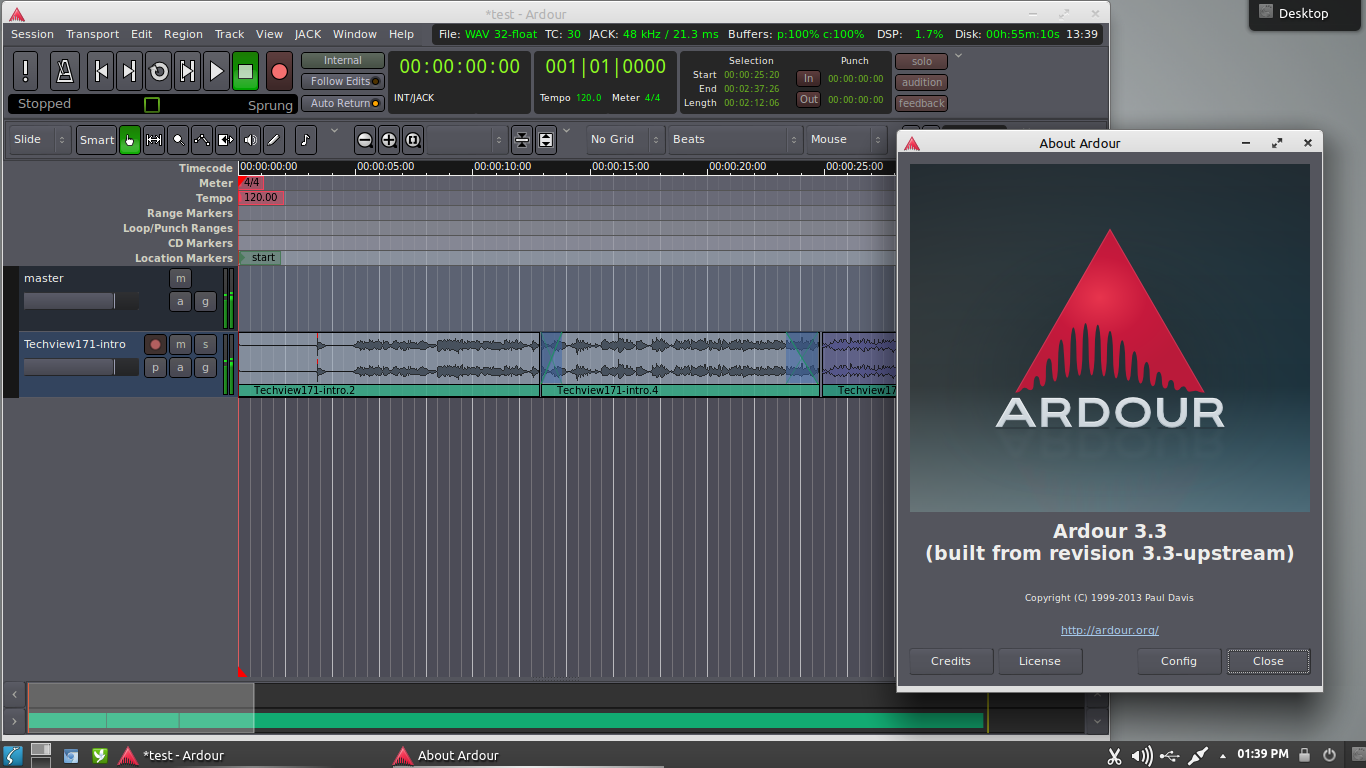Mute the master bus

click(180, 278)
